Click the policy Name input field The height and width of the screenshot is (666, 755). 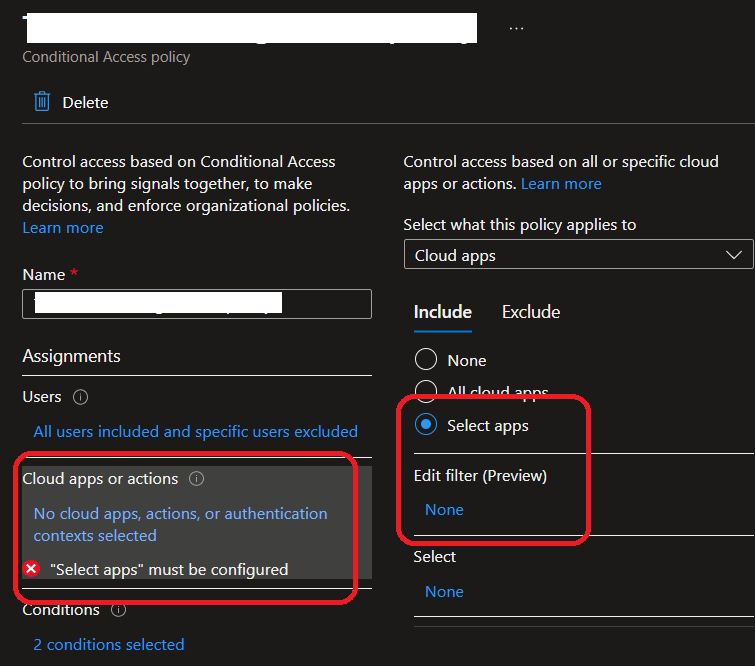coord(197,304)
